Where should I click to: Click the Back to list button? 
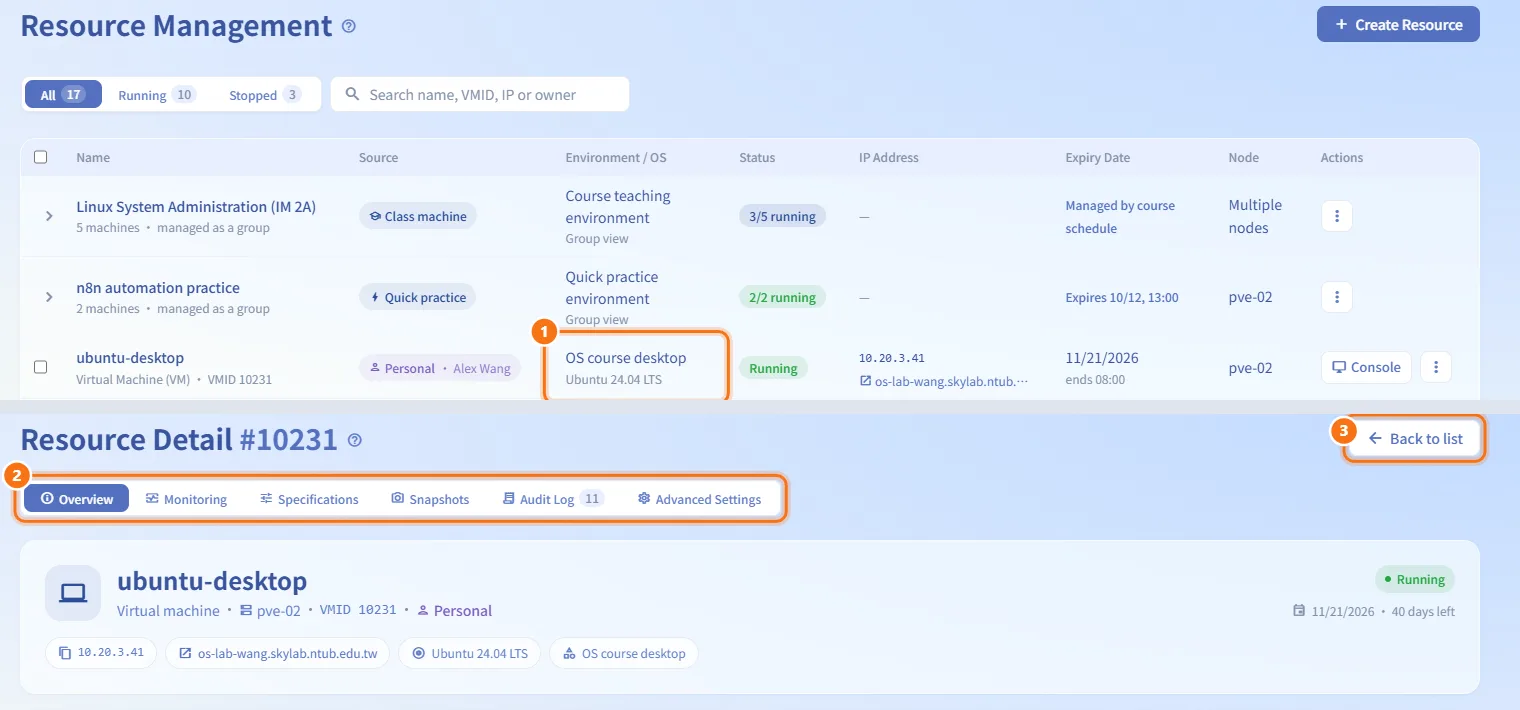click(x=1415, y=438)
